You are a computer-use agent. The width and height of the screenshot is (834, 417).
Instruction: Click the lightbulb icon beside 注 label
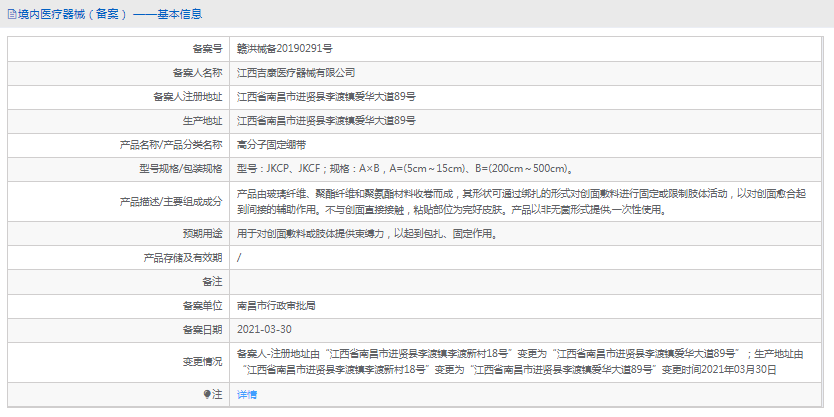tap(207, 395)
